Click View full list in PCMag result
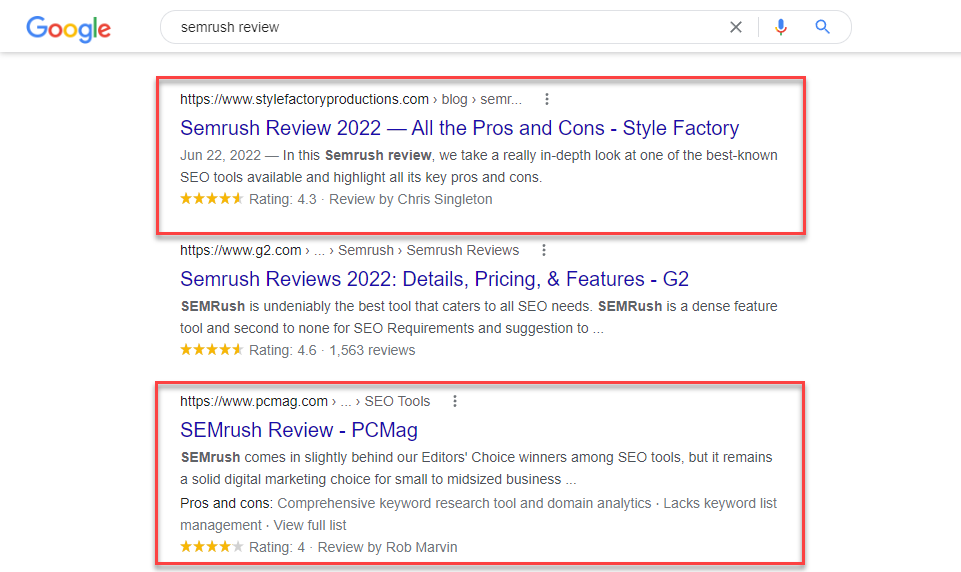The image size is (961, 572). (310, 525)
